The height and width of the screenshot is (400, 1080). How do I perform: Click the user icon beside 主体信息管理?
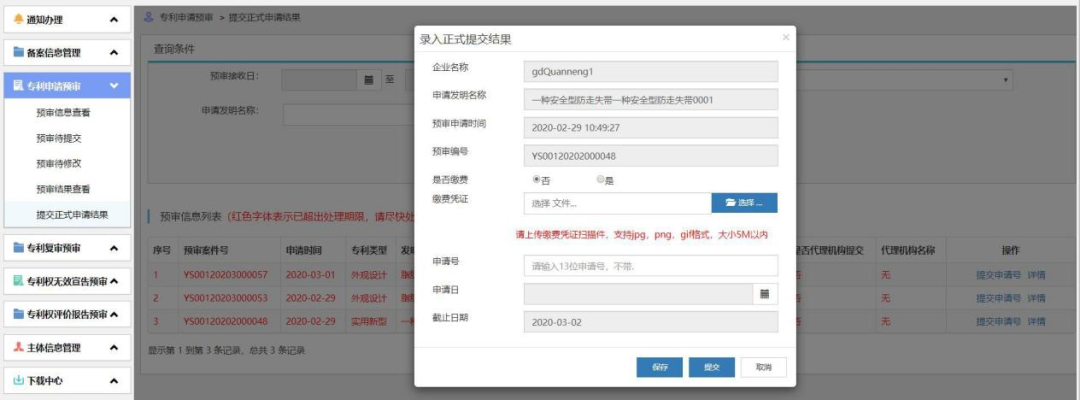coord(18,348)
